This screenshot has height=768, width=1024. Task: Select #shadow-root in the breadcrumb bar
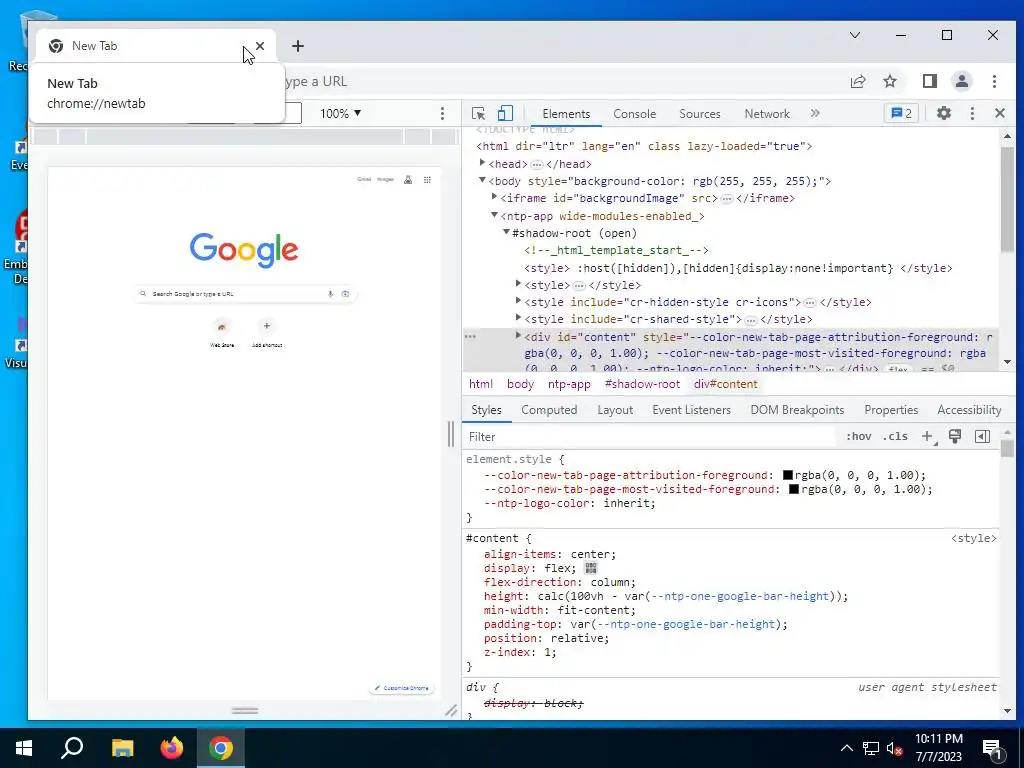[x=642, y=384]
